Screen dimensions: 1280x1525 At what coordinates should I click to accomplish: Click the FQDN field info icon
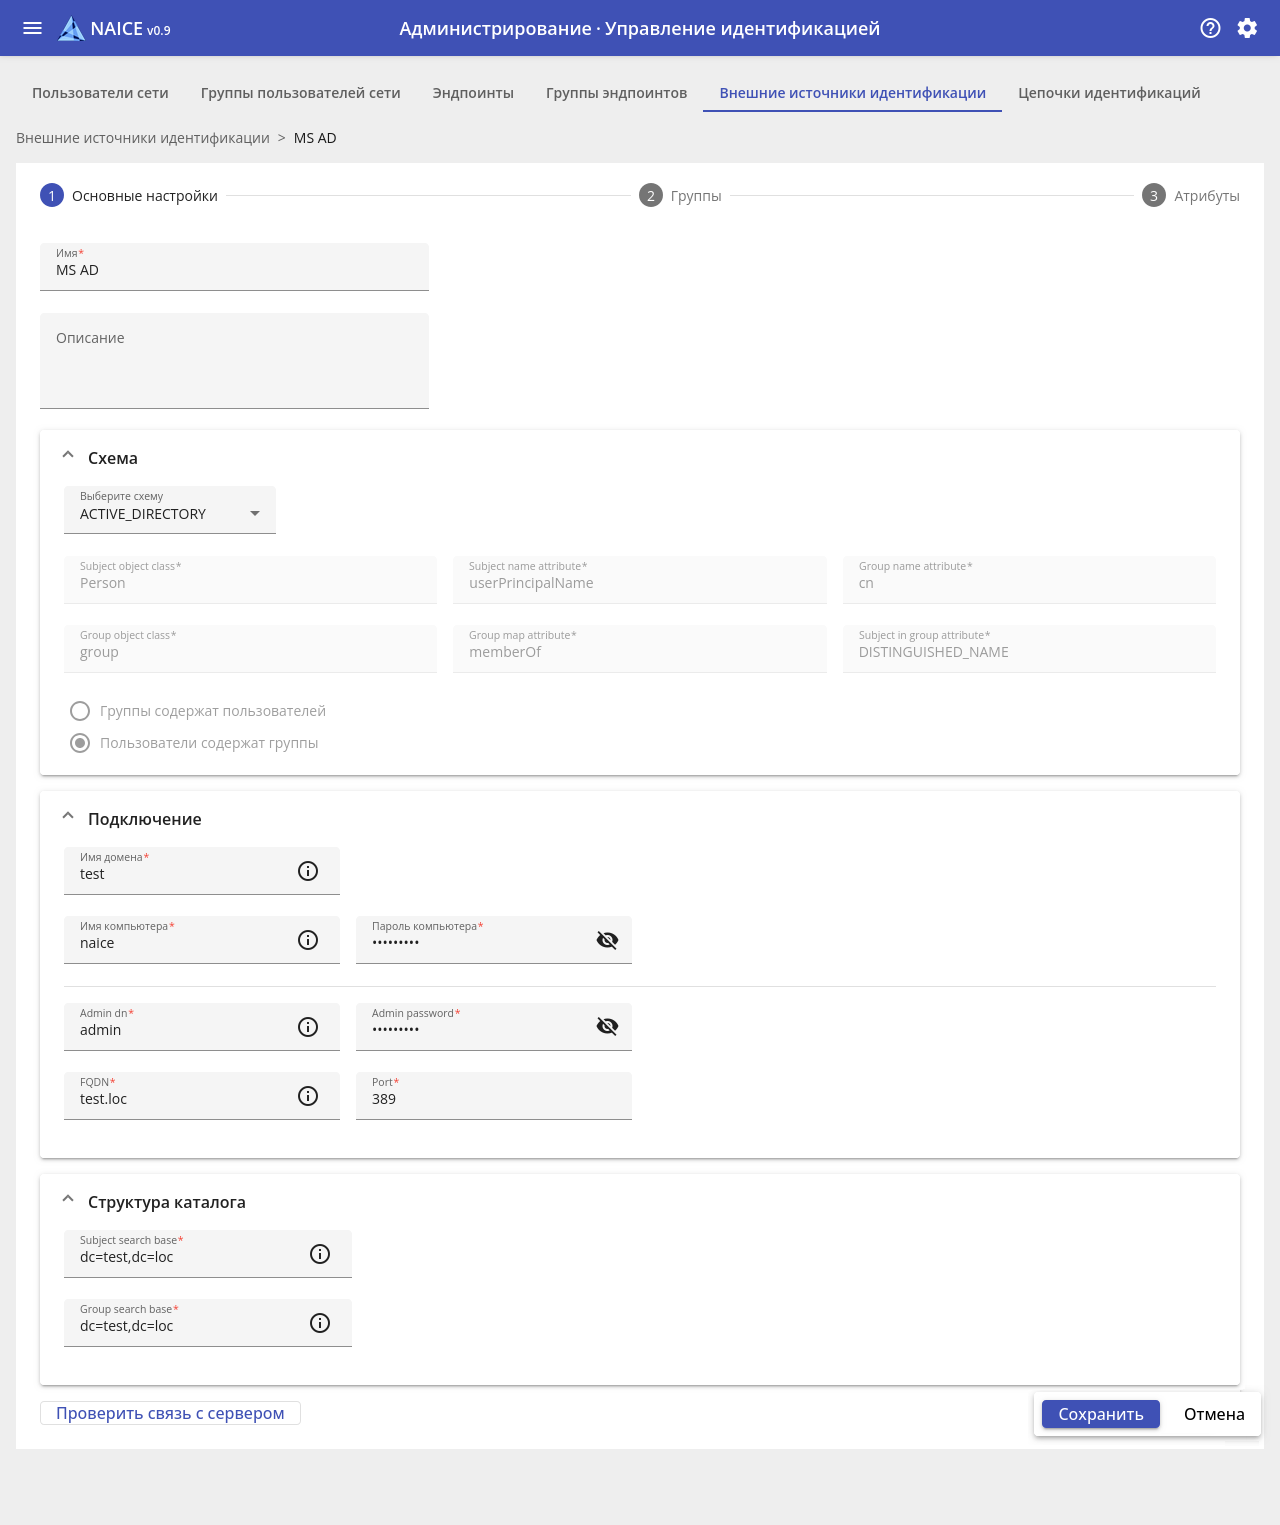pos(308,1096)
